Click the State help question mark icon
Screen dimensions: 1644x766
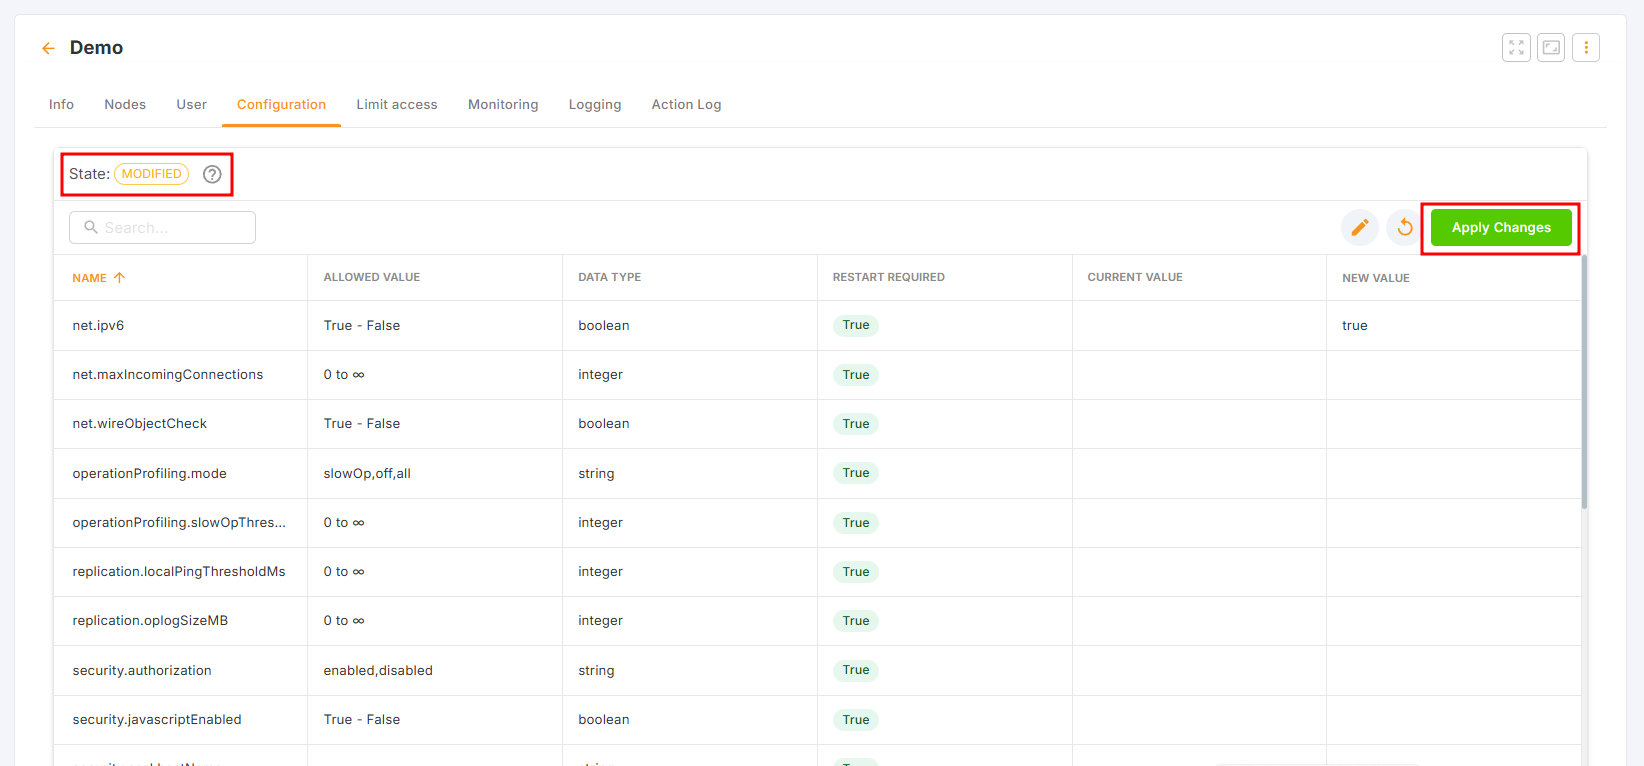(212, 174)
